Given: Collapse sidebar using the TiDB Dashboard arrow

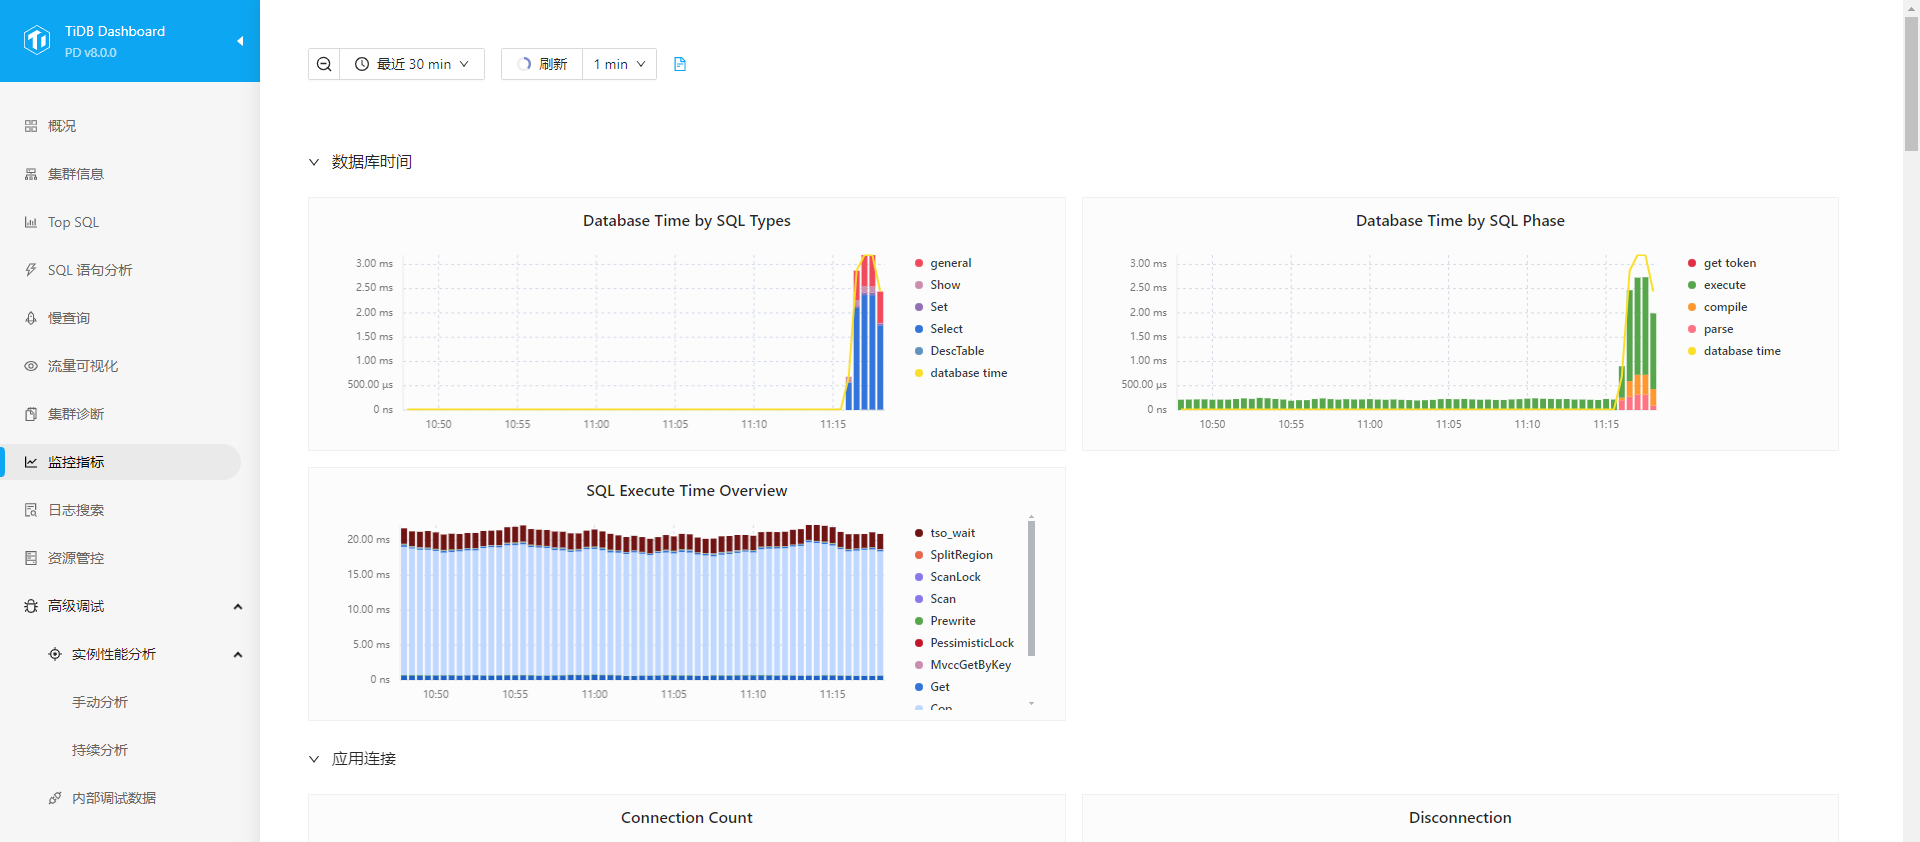Looking at the screenshot, I should point(240,41).
